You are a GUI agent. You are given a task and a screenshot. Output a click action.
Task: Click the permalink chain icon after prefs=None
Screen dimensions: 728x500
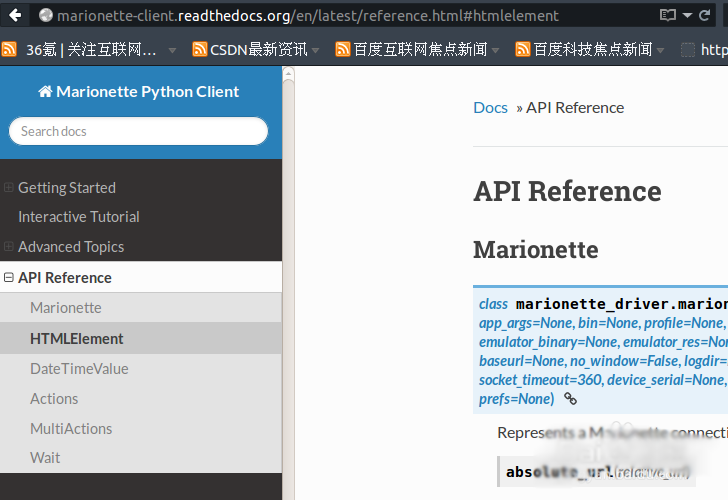(x=570, y=399)
